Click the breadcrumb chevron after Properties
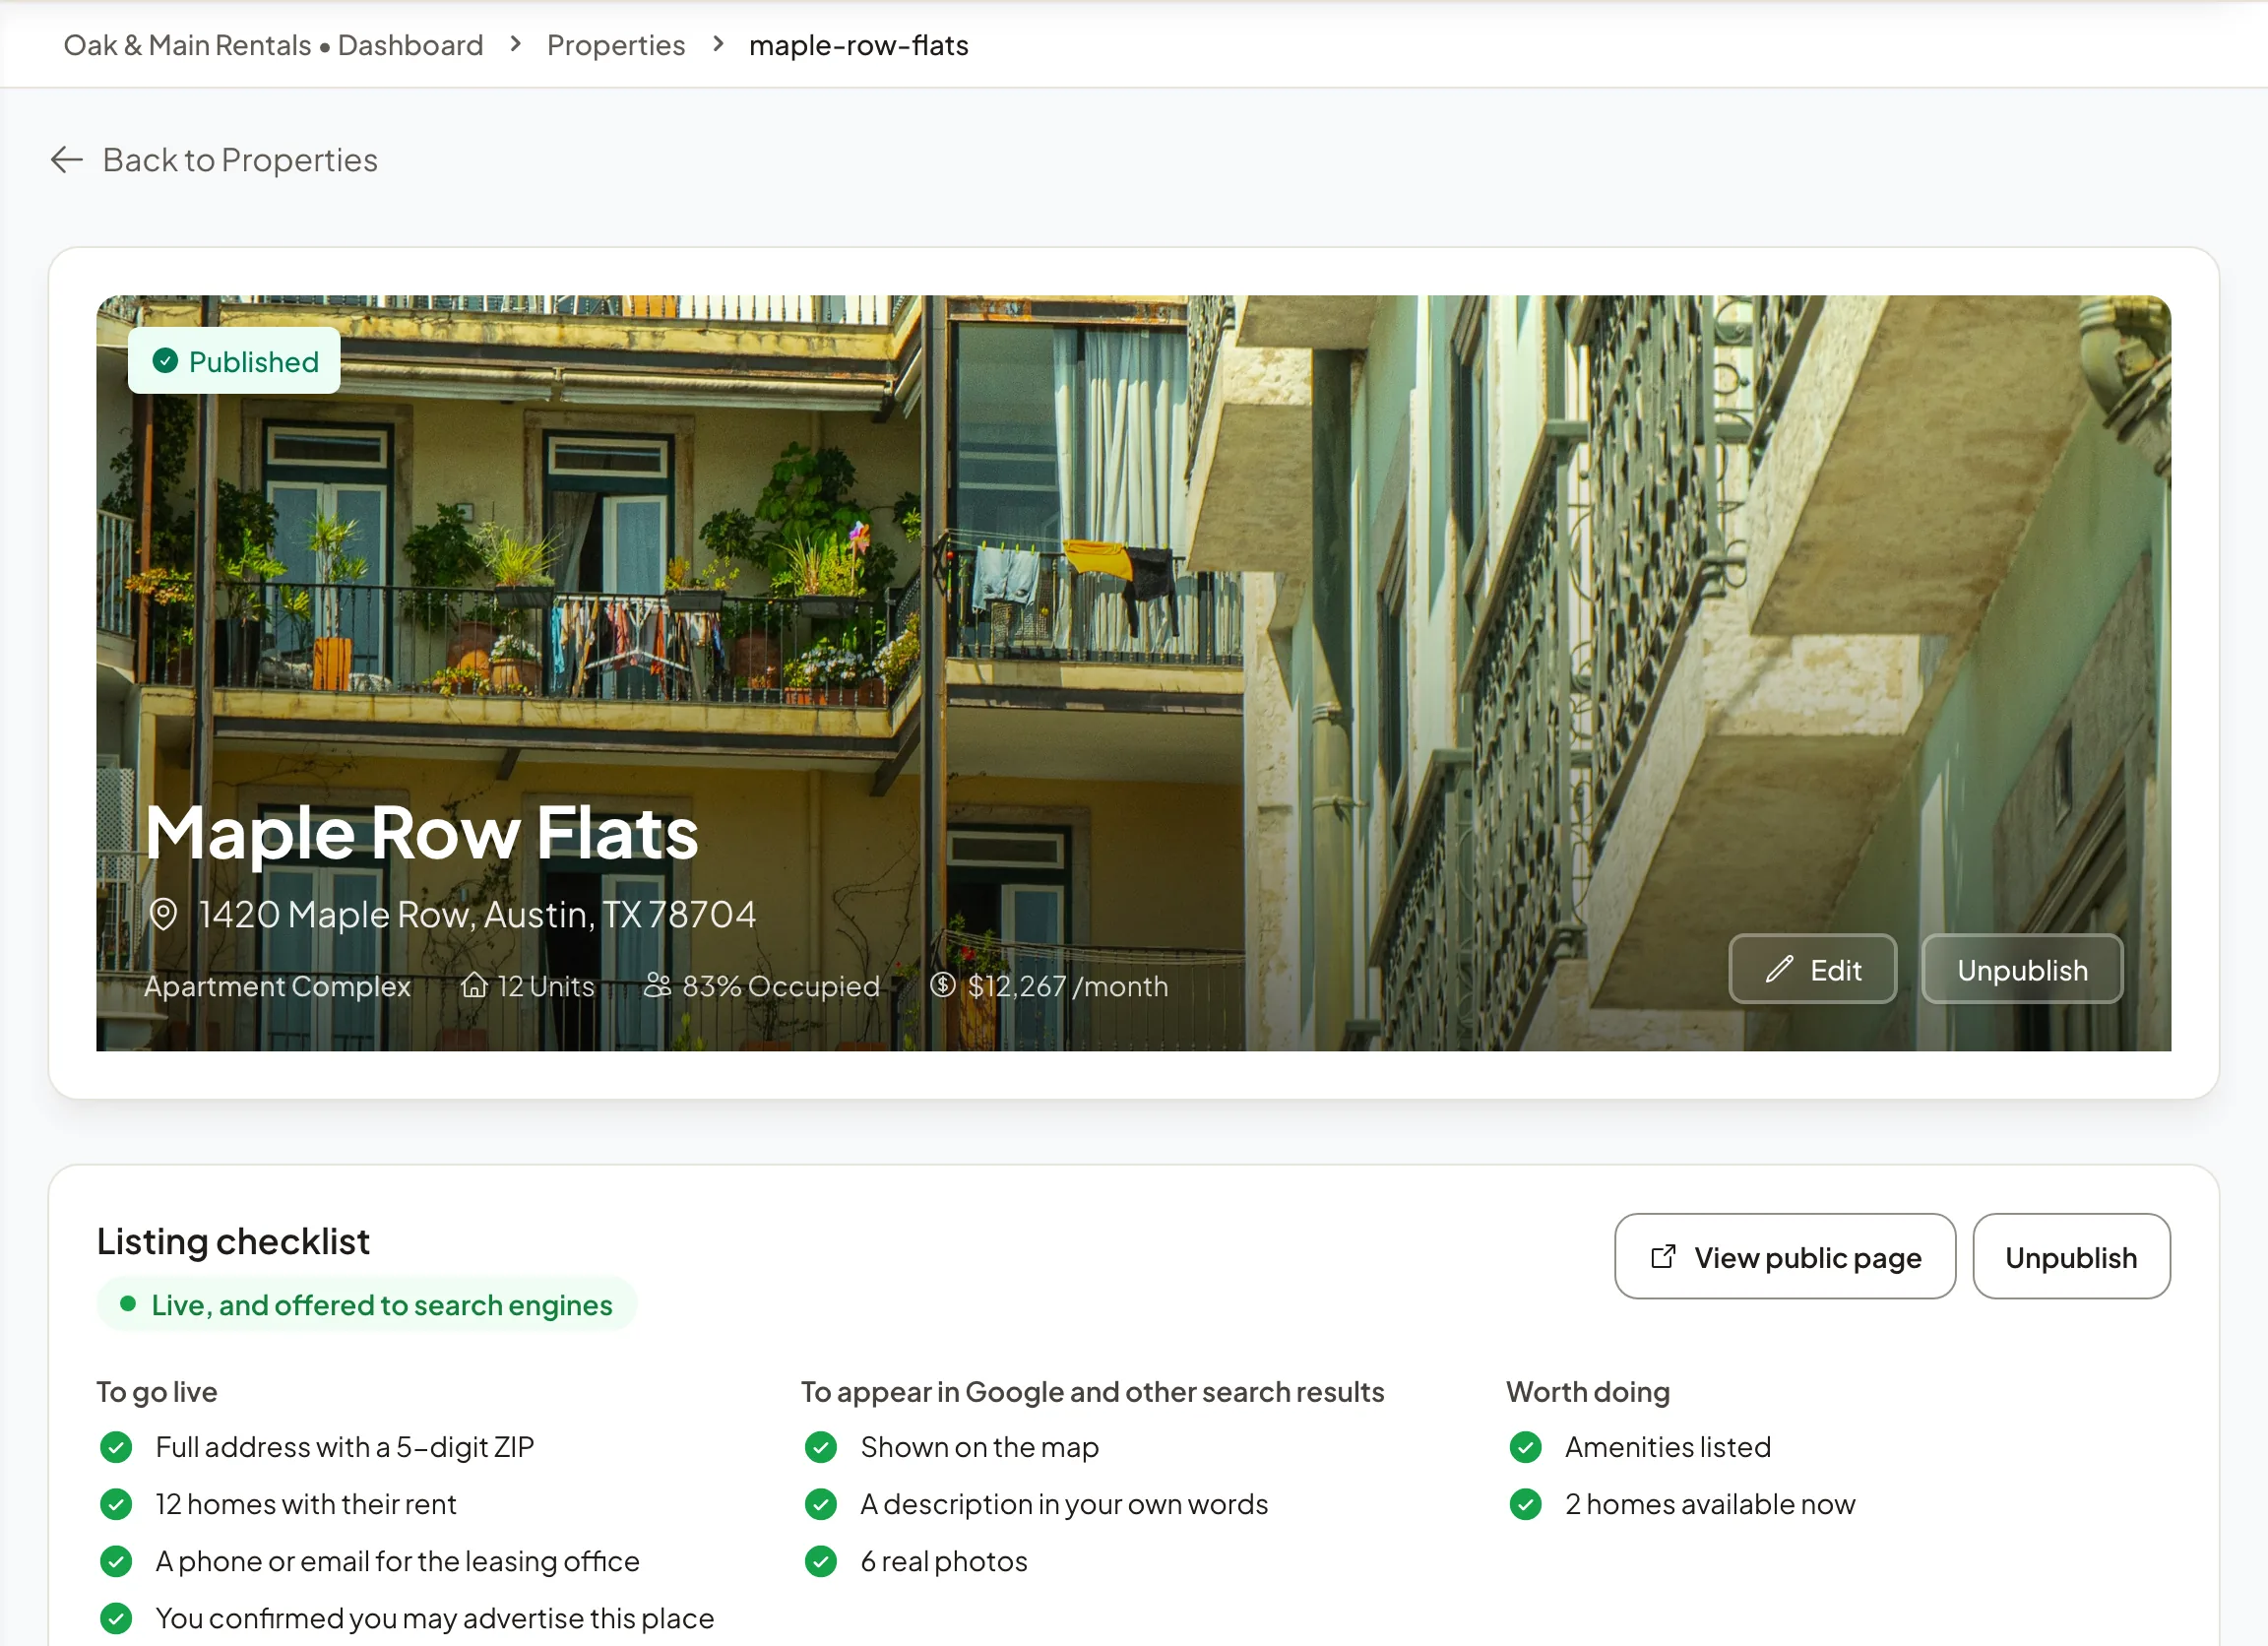 pyautogui.click(x=718, y=44)
